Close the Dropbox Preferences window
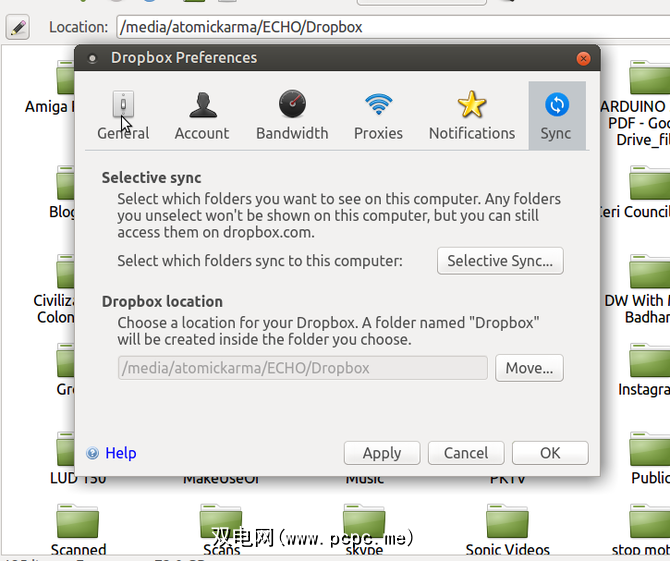 click(x=583, y=58)
